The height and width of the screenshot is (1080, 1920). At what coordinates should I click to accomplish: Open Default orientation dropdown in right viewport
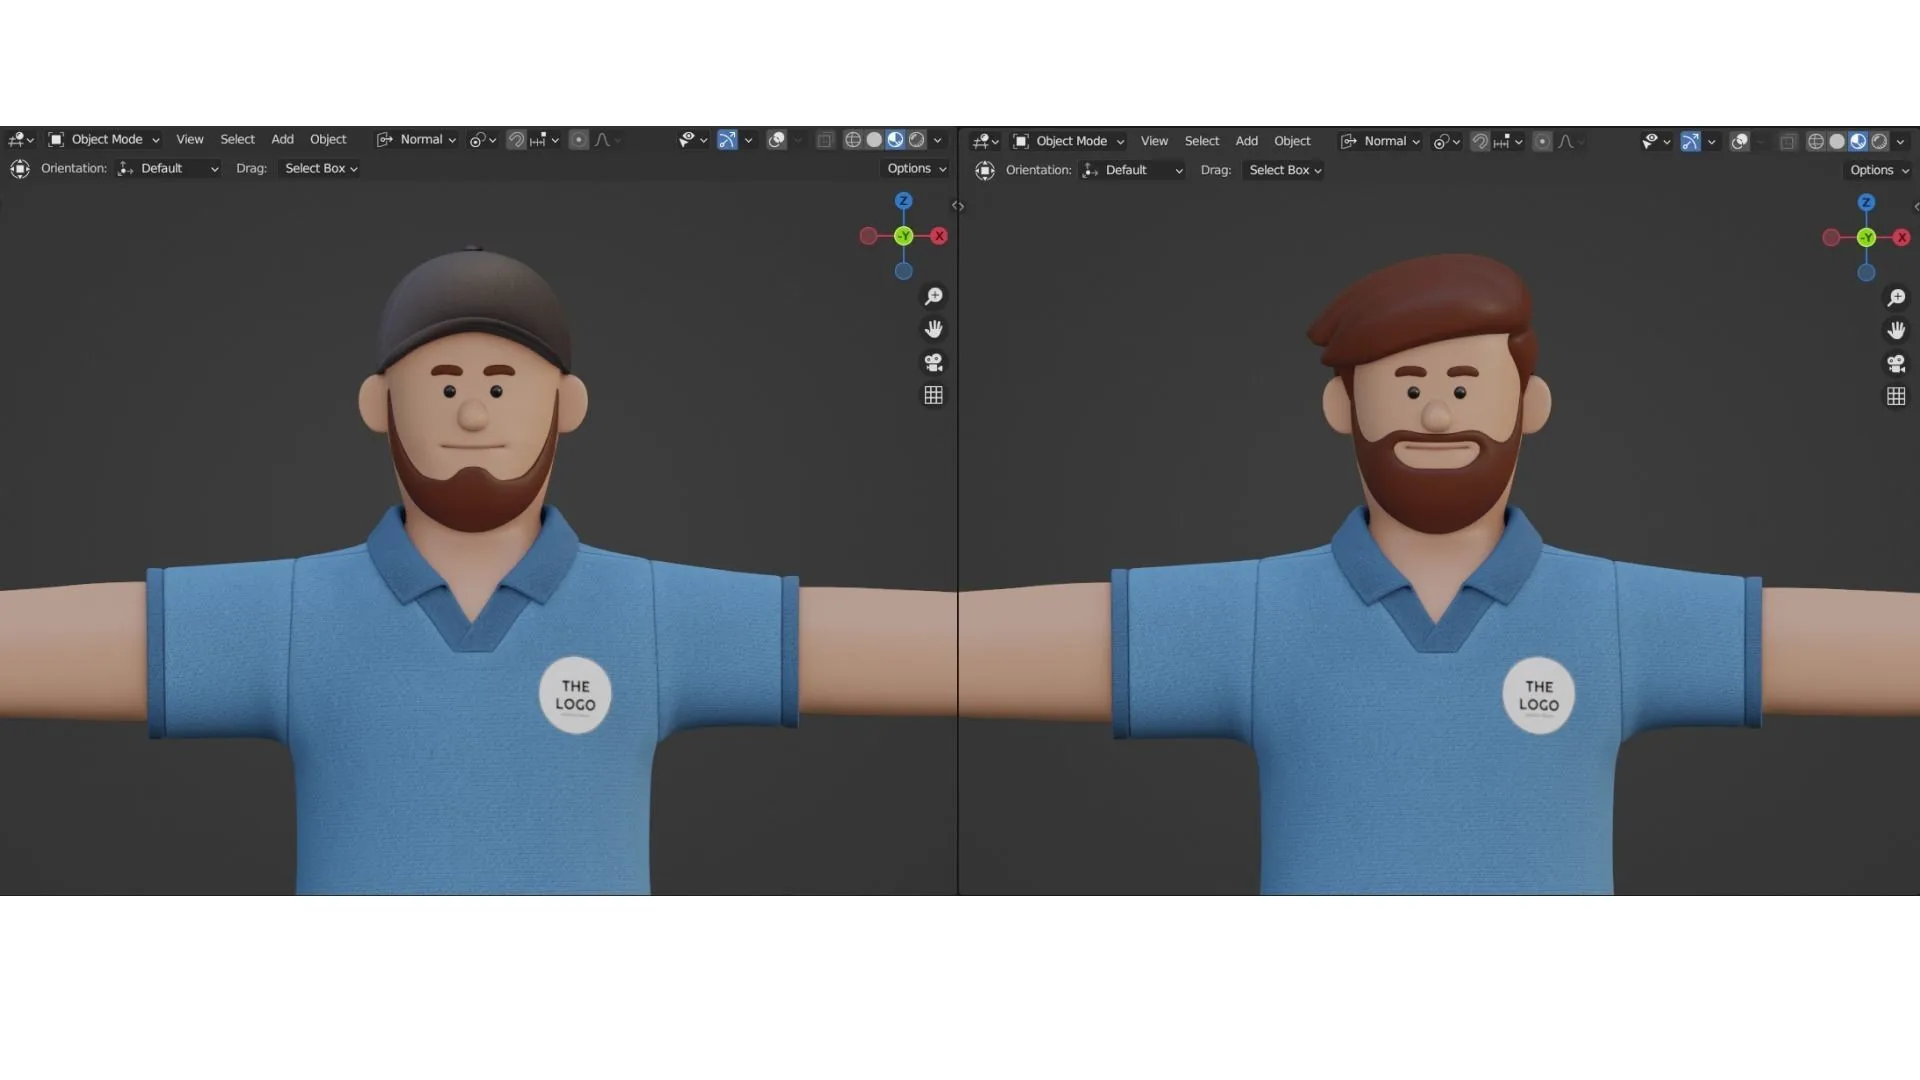click(1133, 170)
